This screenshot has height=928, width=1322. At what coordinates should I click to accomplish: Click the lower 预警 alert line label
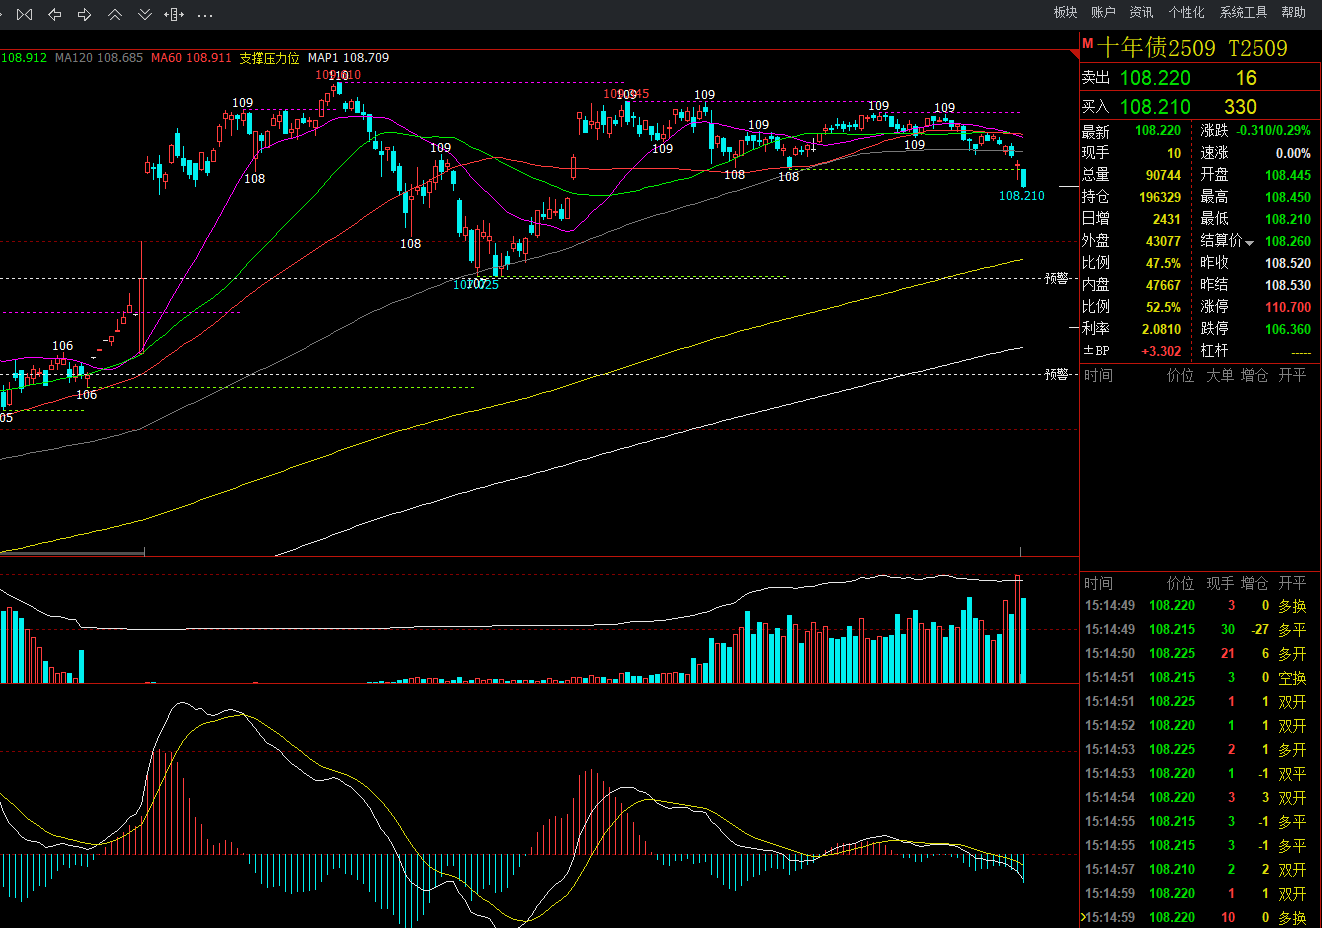click(1057, 374)
